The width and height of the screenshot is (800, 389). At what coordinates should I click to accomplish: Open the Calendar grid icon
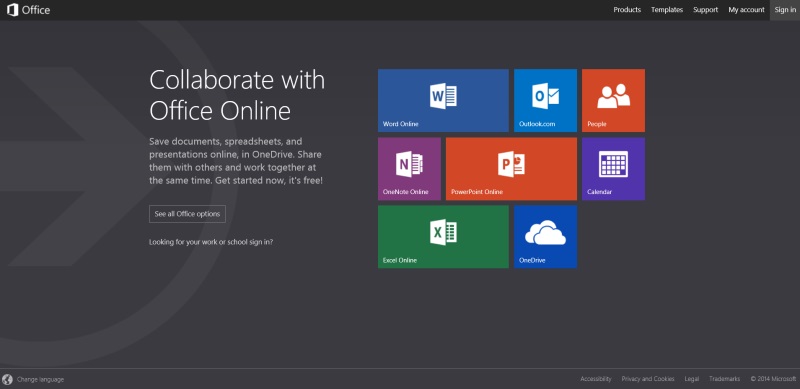(613, 164)
